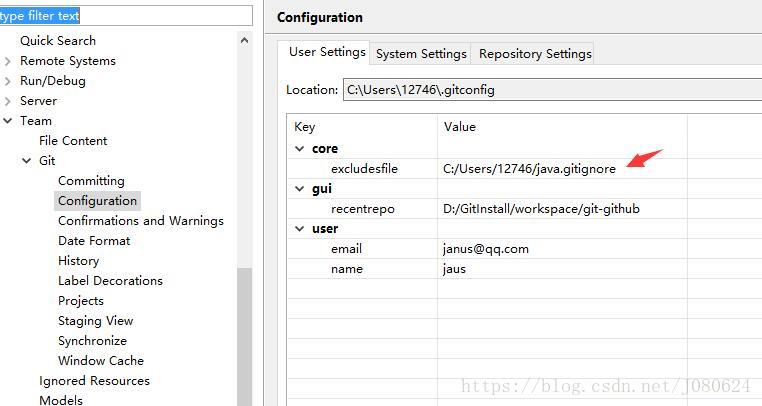The image size is (762, 406).
Task: Open Label Decorations preferences
Action: [110, 281]
